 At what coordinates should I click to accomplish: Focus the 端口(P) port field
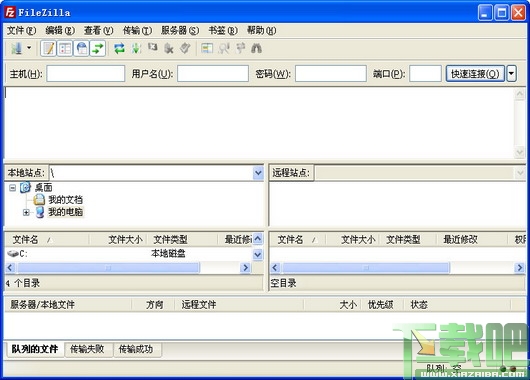click(425, 74)
